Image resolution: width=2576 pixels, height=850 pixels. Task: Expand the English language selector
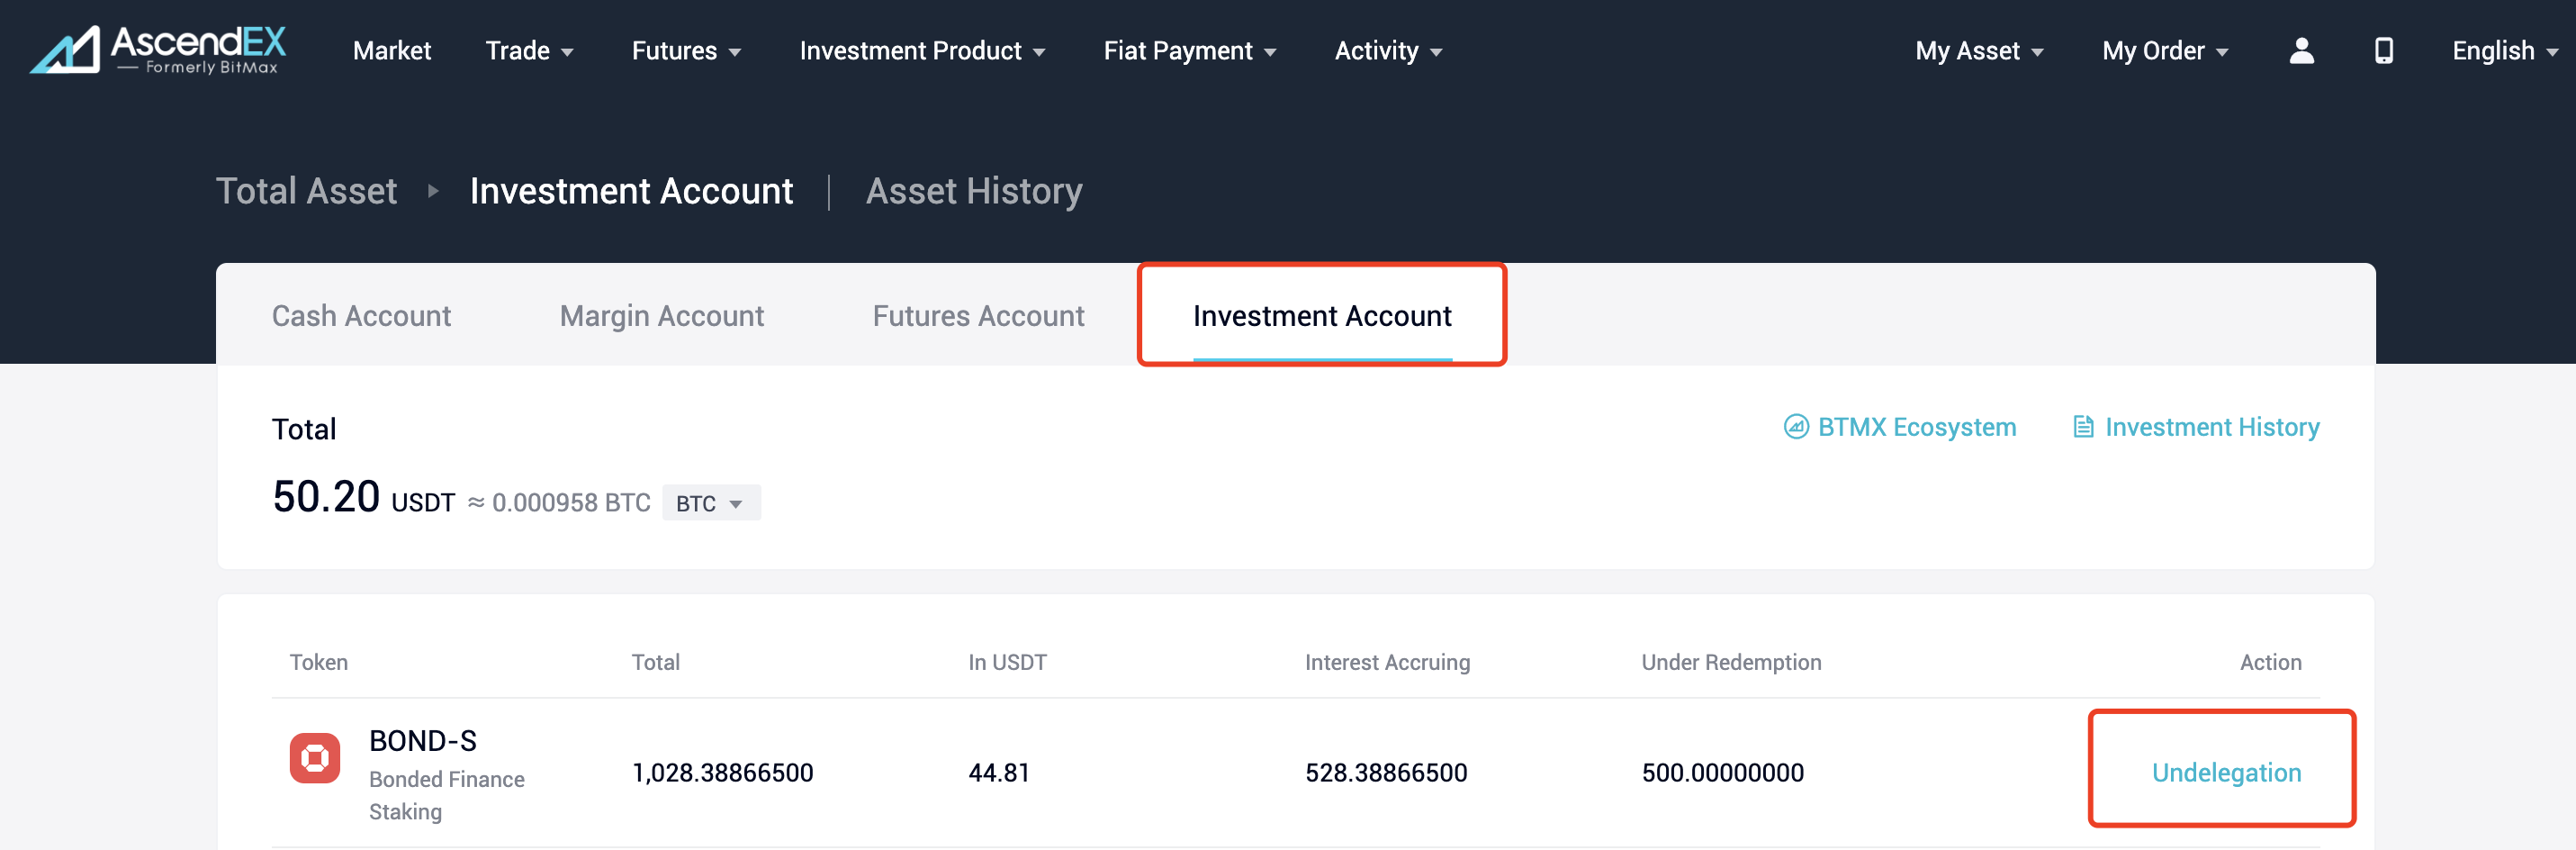[2504, 51]
